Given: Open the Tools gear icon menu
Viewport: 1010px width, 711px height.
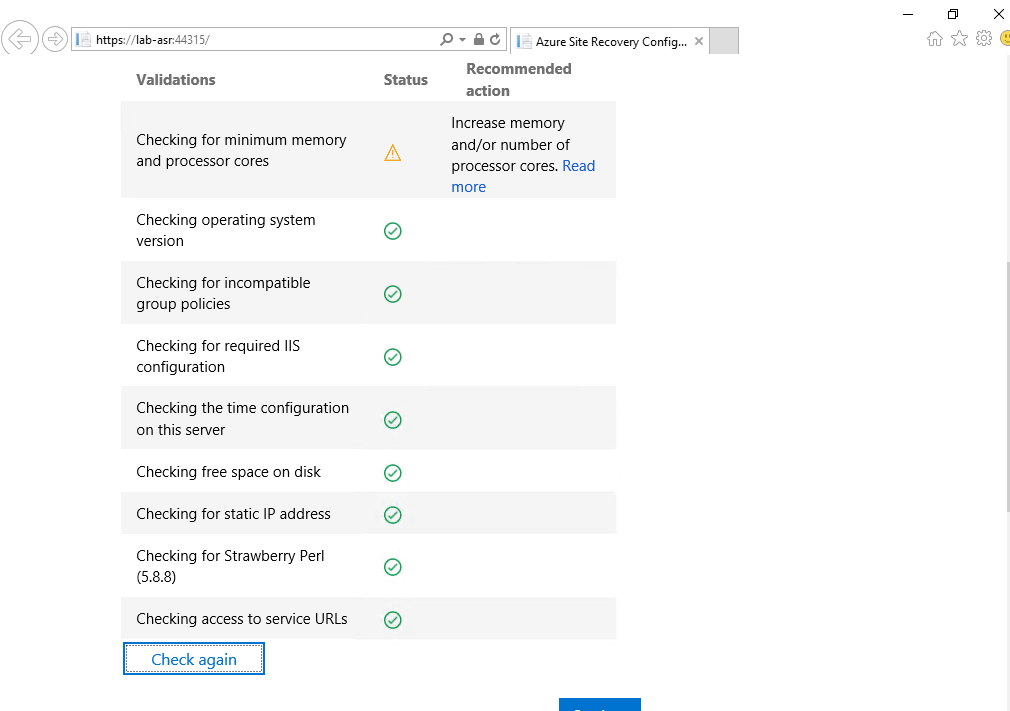Looking at the screenshot, I should coord(983,39).
